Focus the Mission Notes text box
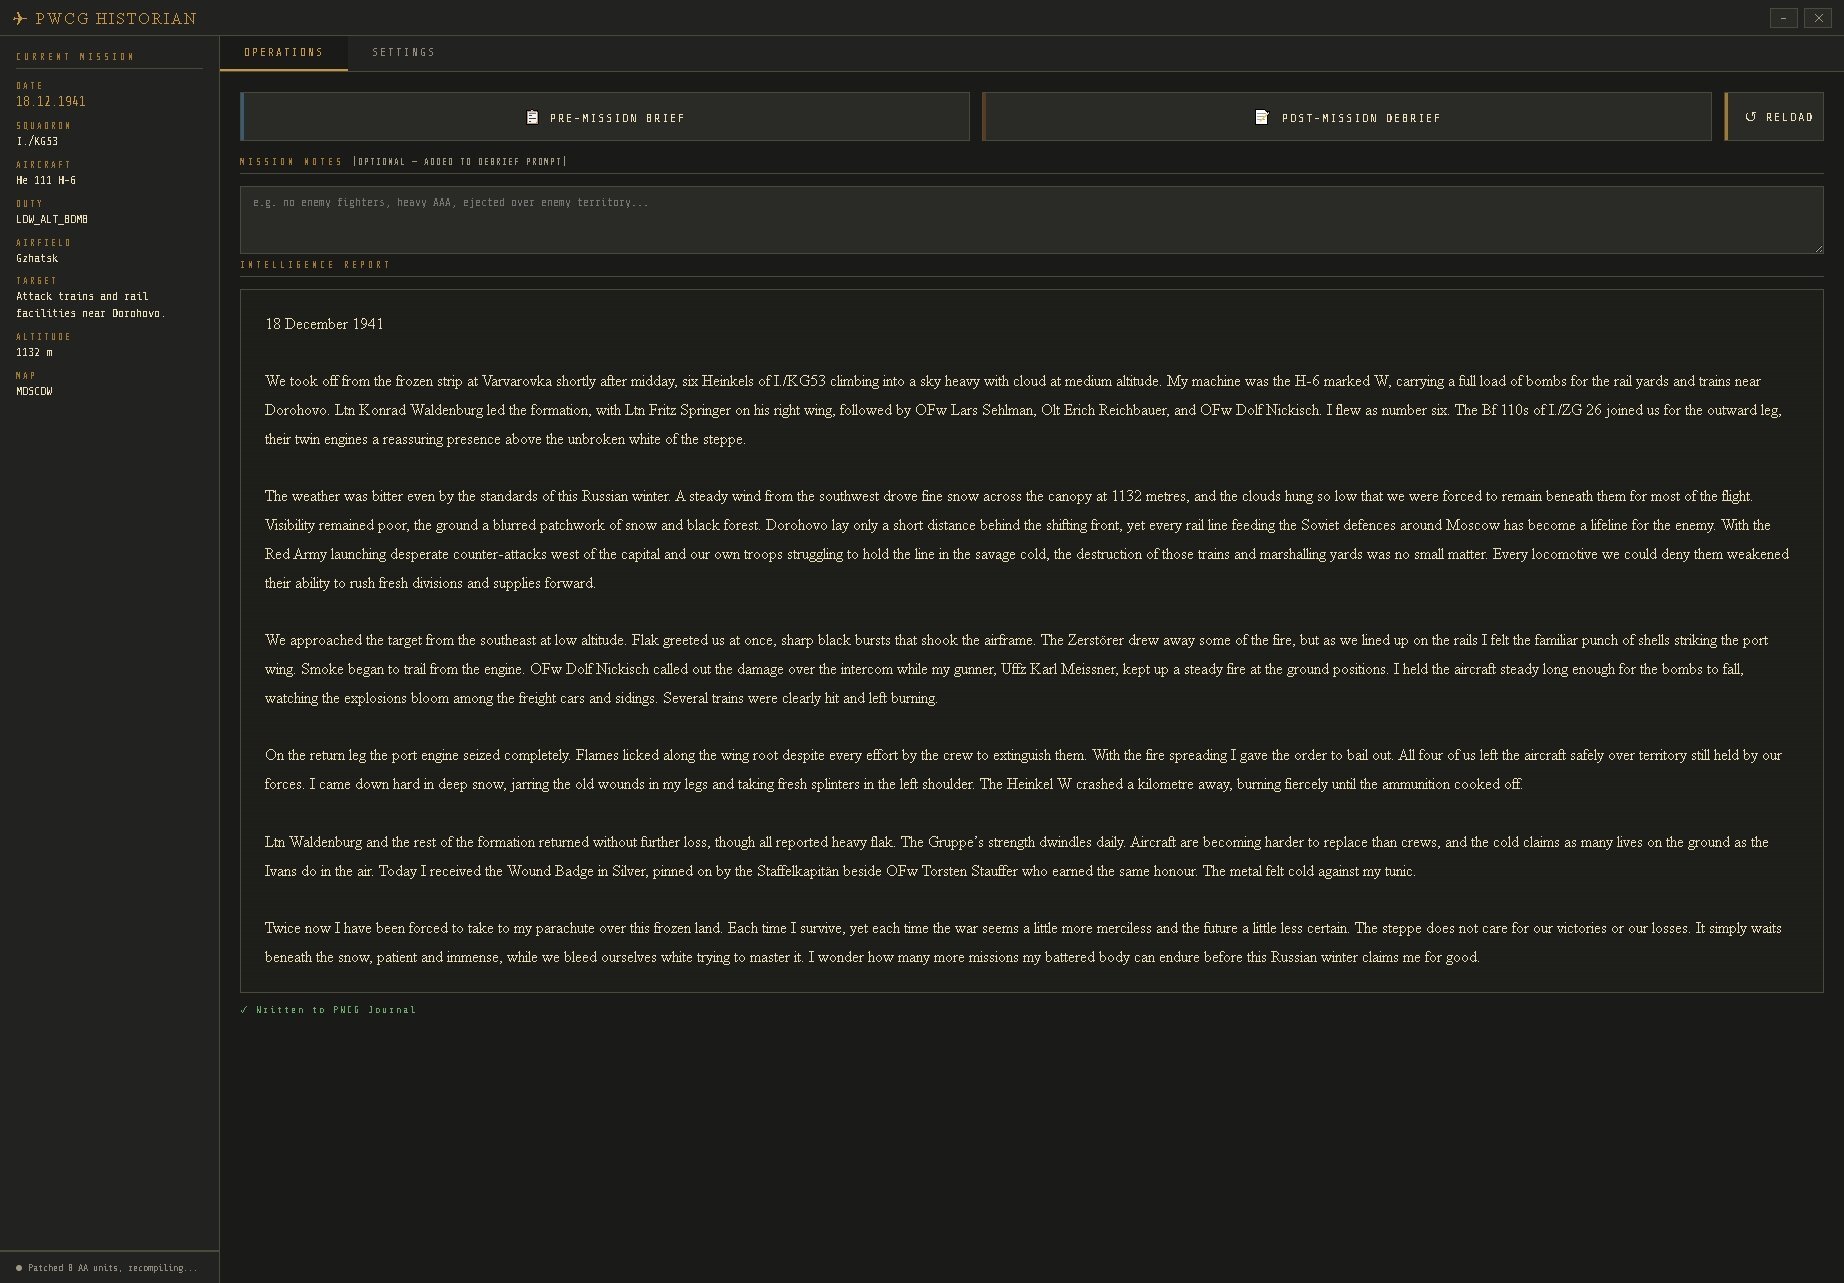Viewport: 1844px width, 1283px height. click(x=1030, y=220)
